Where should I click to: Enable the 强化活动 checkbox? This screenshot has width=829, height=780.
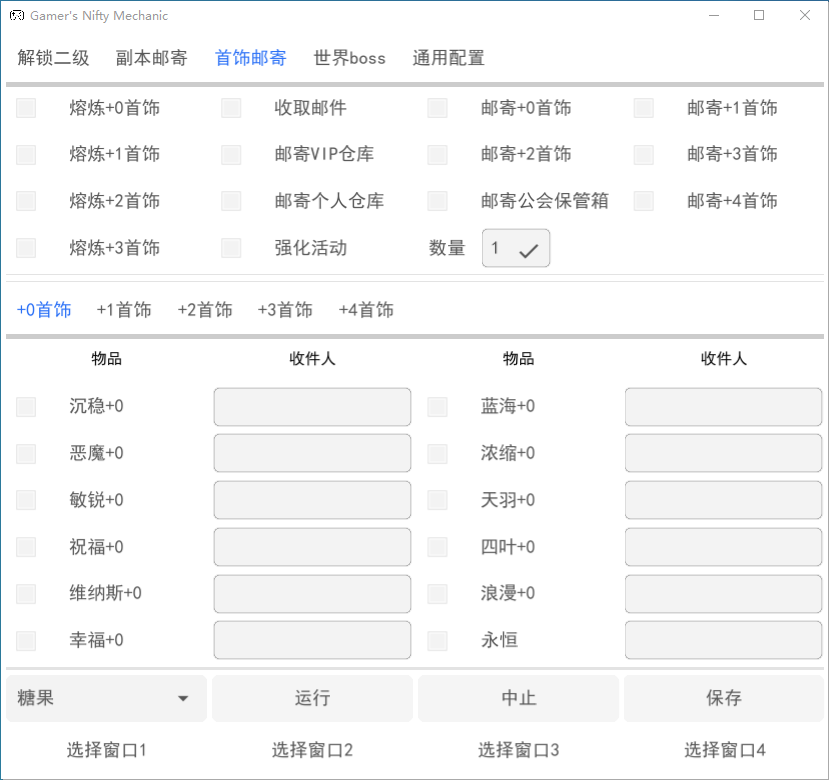[231, 248]
